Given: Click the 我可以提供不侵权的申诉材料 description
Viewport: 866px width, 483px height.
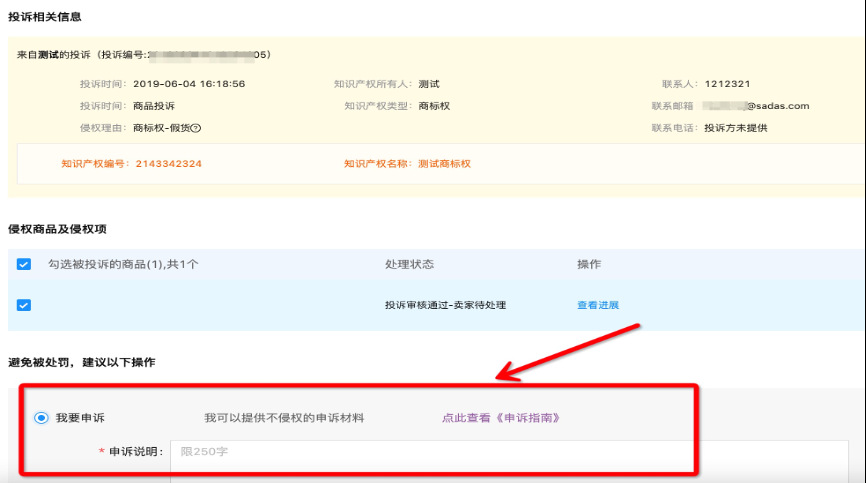Looking at the screenshot, I should coord(284,418).
